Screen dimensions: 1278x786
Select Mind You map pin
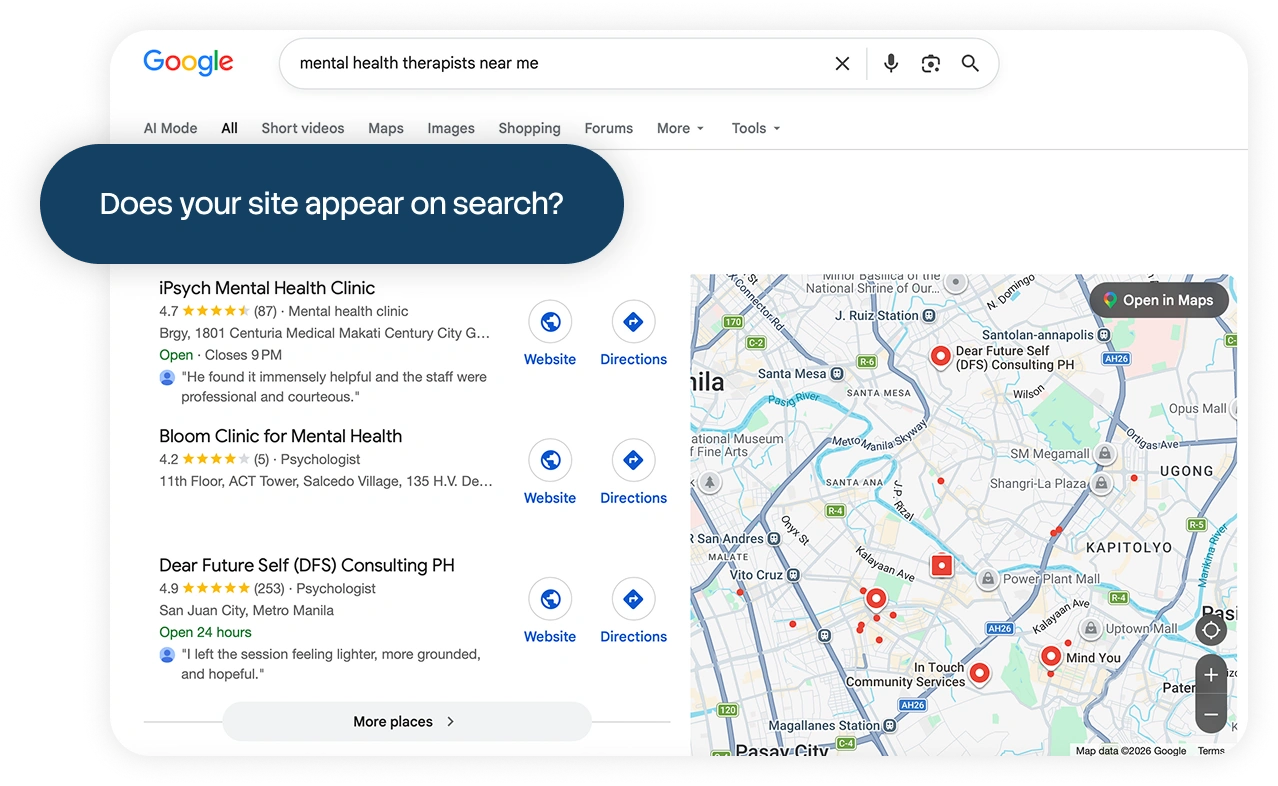(1050, 657)
